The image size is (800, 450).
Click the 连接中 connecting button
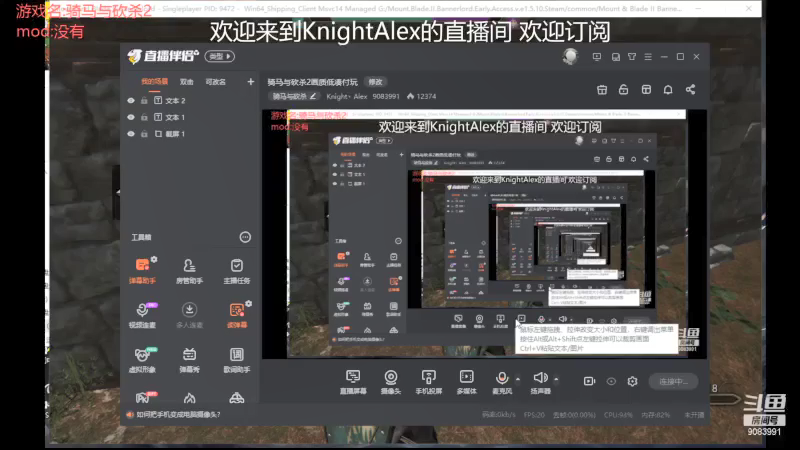673,381
